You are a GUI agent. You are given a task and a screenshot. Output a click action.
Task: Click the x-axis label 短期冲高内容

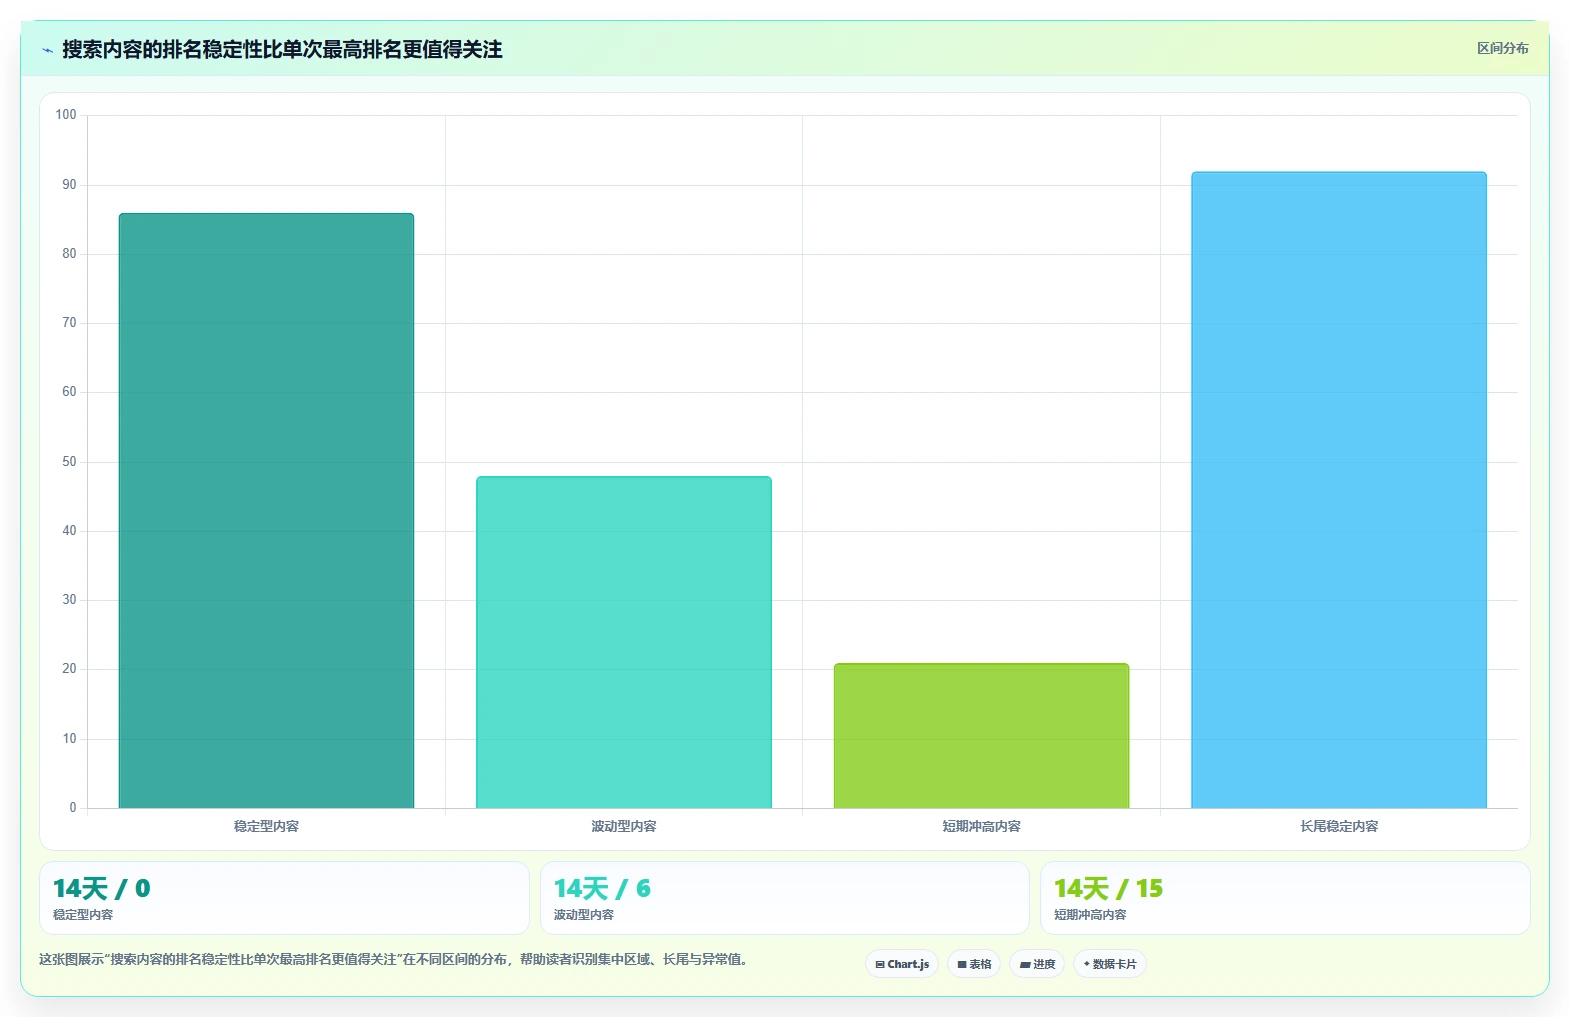point(981,826)
